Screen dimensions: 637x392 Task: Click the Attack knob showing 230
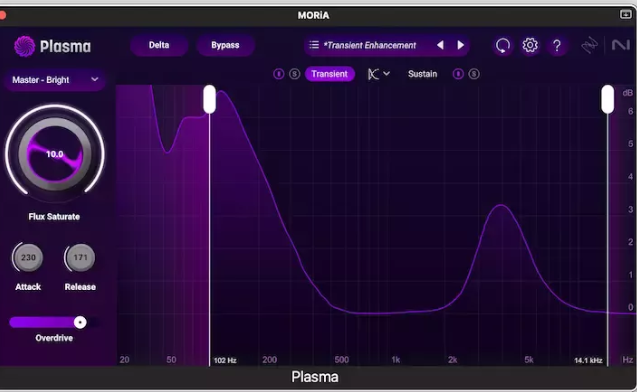[28, 257]
